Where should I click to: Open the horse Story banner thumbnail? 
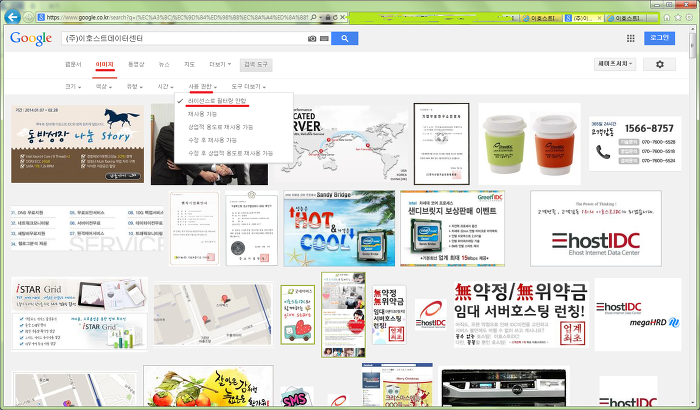click(x=78, y=144)
